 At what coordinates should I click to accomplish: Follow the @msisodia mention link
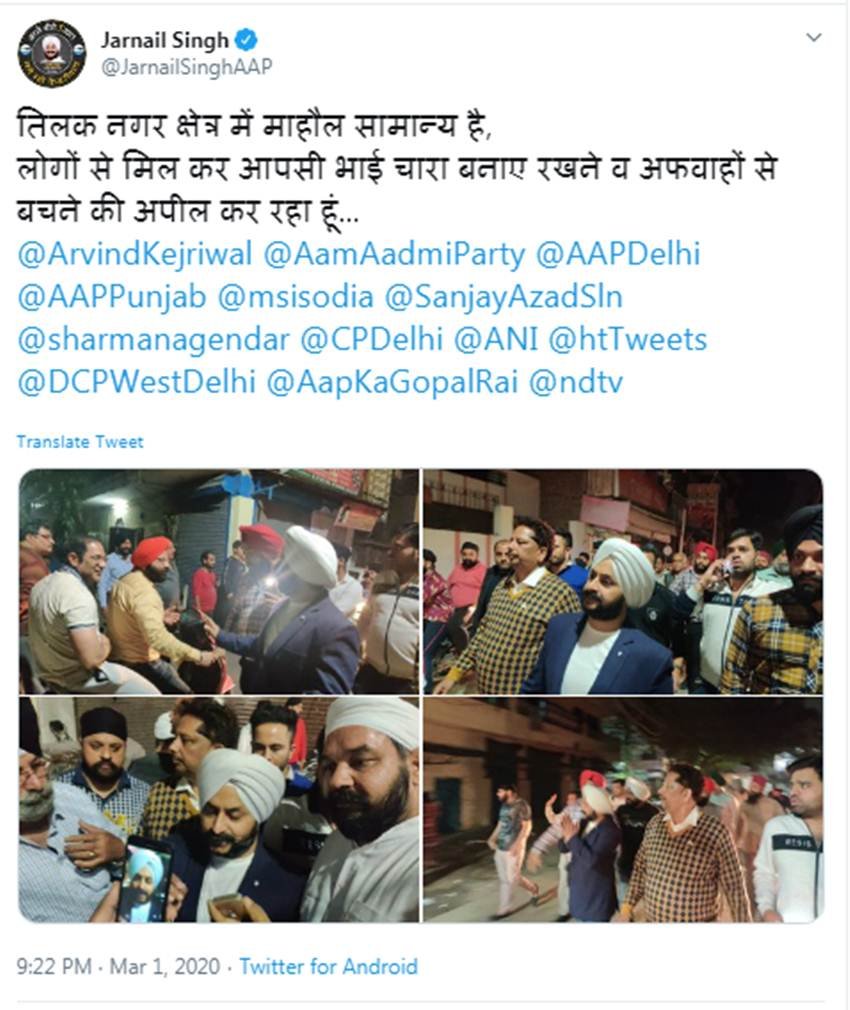click(296, 297)
